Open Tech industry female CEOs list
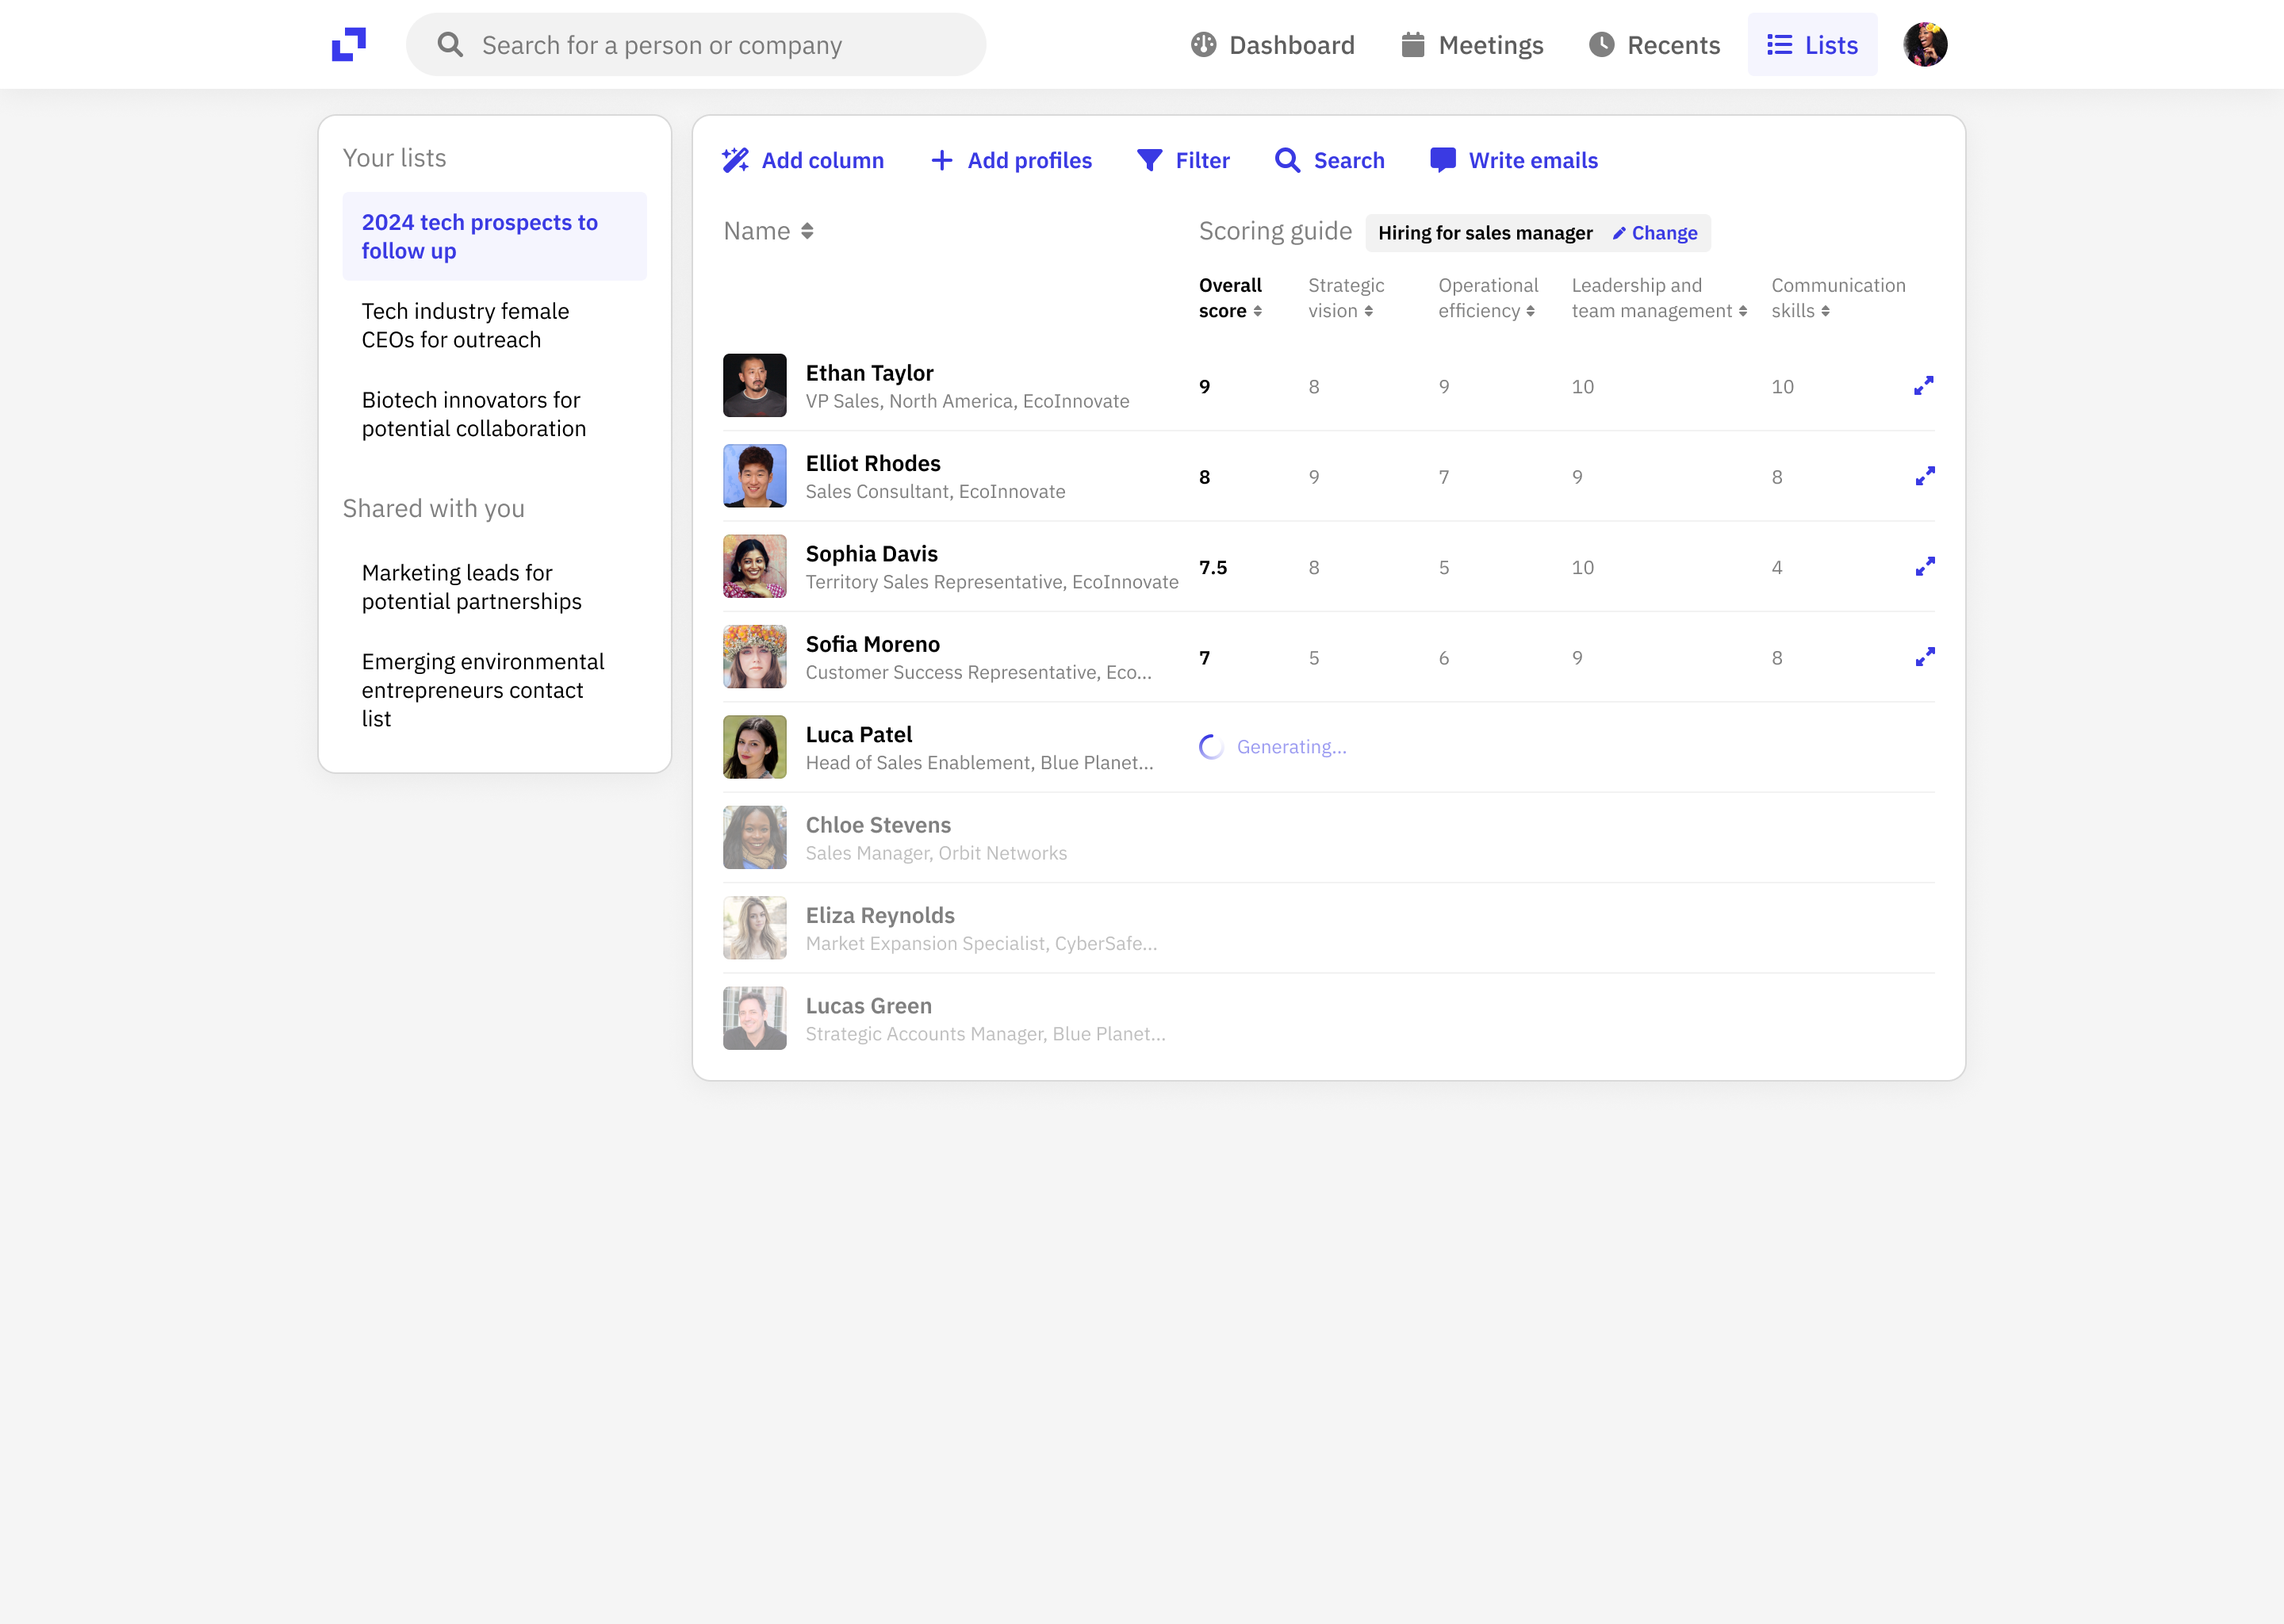 coord(465,326)
